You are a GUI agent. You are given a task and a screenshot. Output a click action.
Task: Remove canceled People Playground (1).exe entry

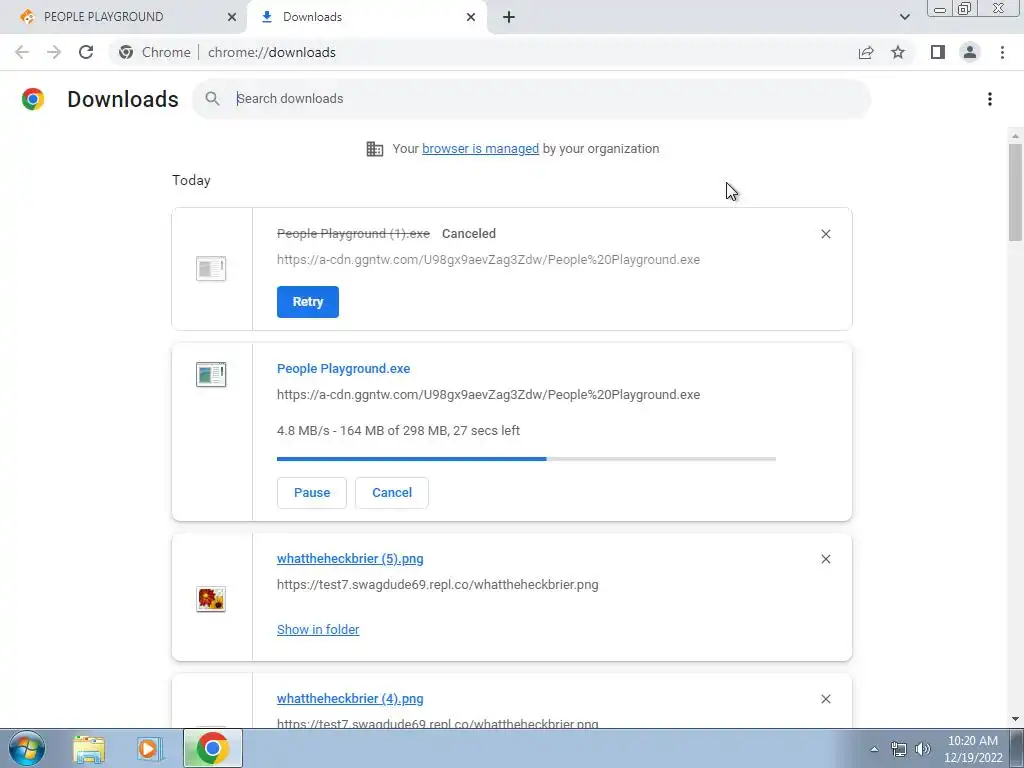tap(825, 234)
